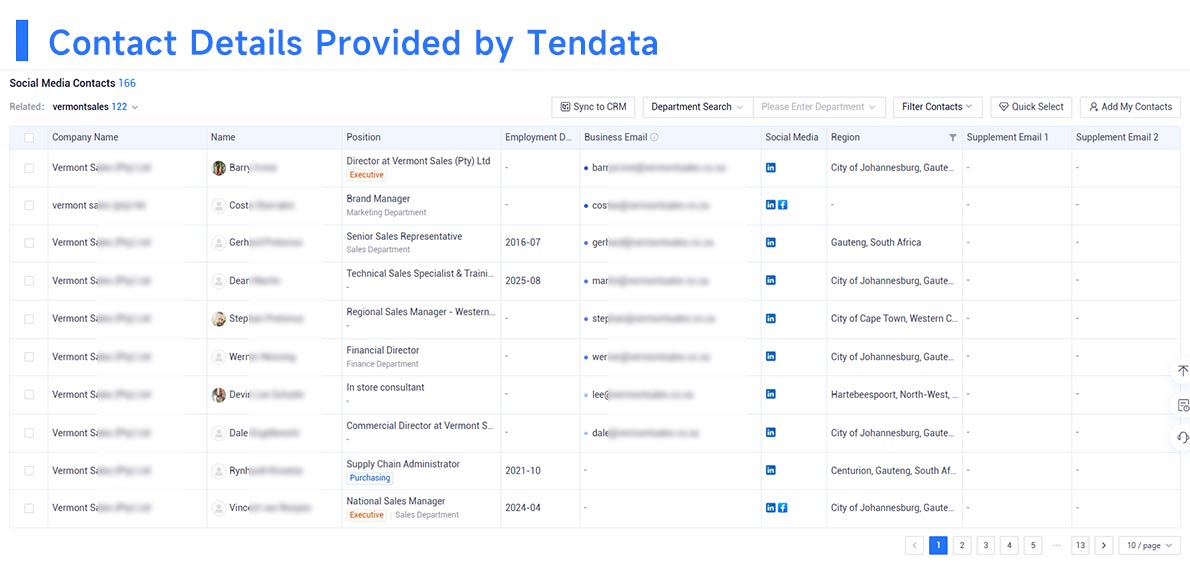
Task: Open Facebook icon in Brand Manager row
Action: pyautogui.click(x=782, y=205)
